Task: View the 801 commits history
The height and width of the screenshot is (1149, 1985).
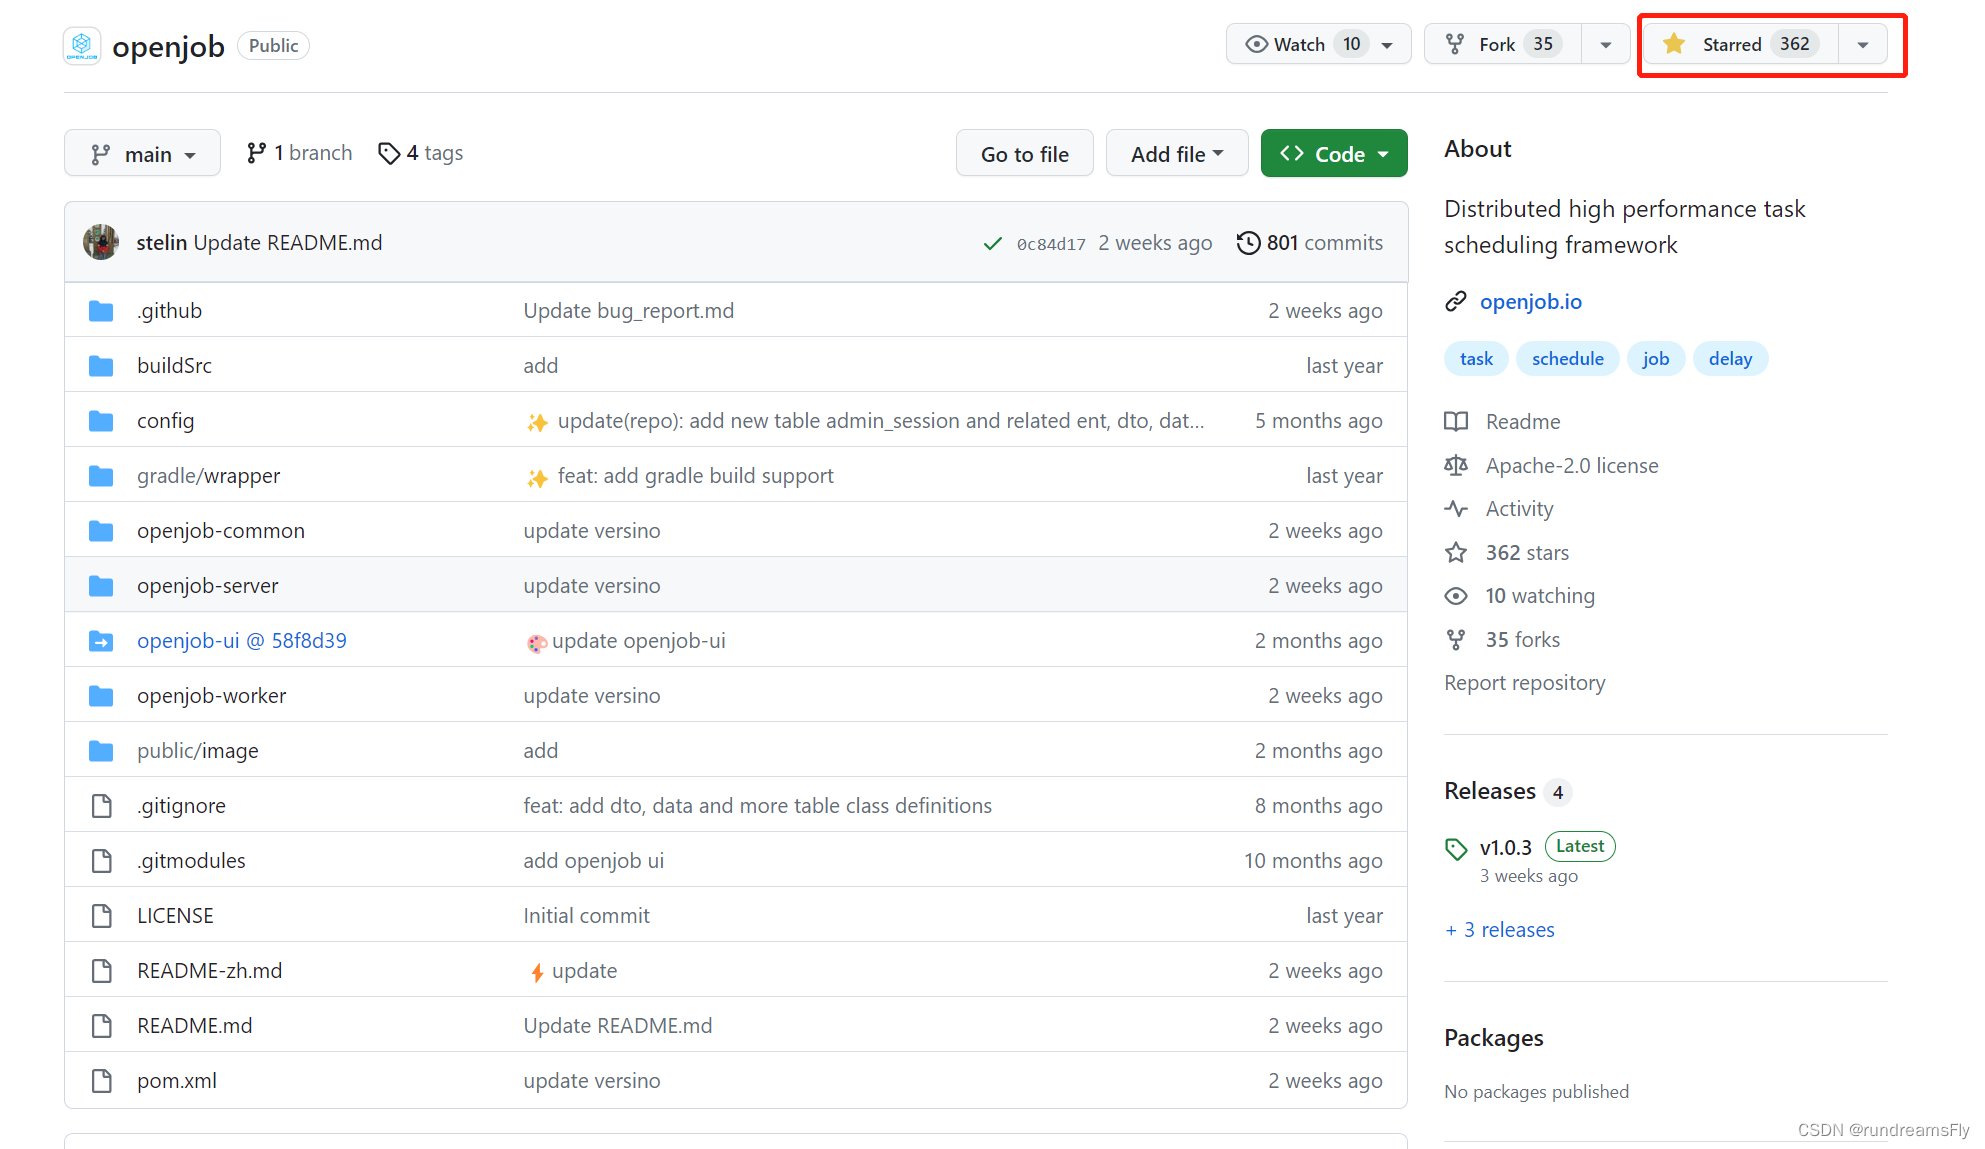Action: 1310,243
